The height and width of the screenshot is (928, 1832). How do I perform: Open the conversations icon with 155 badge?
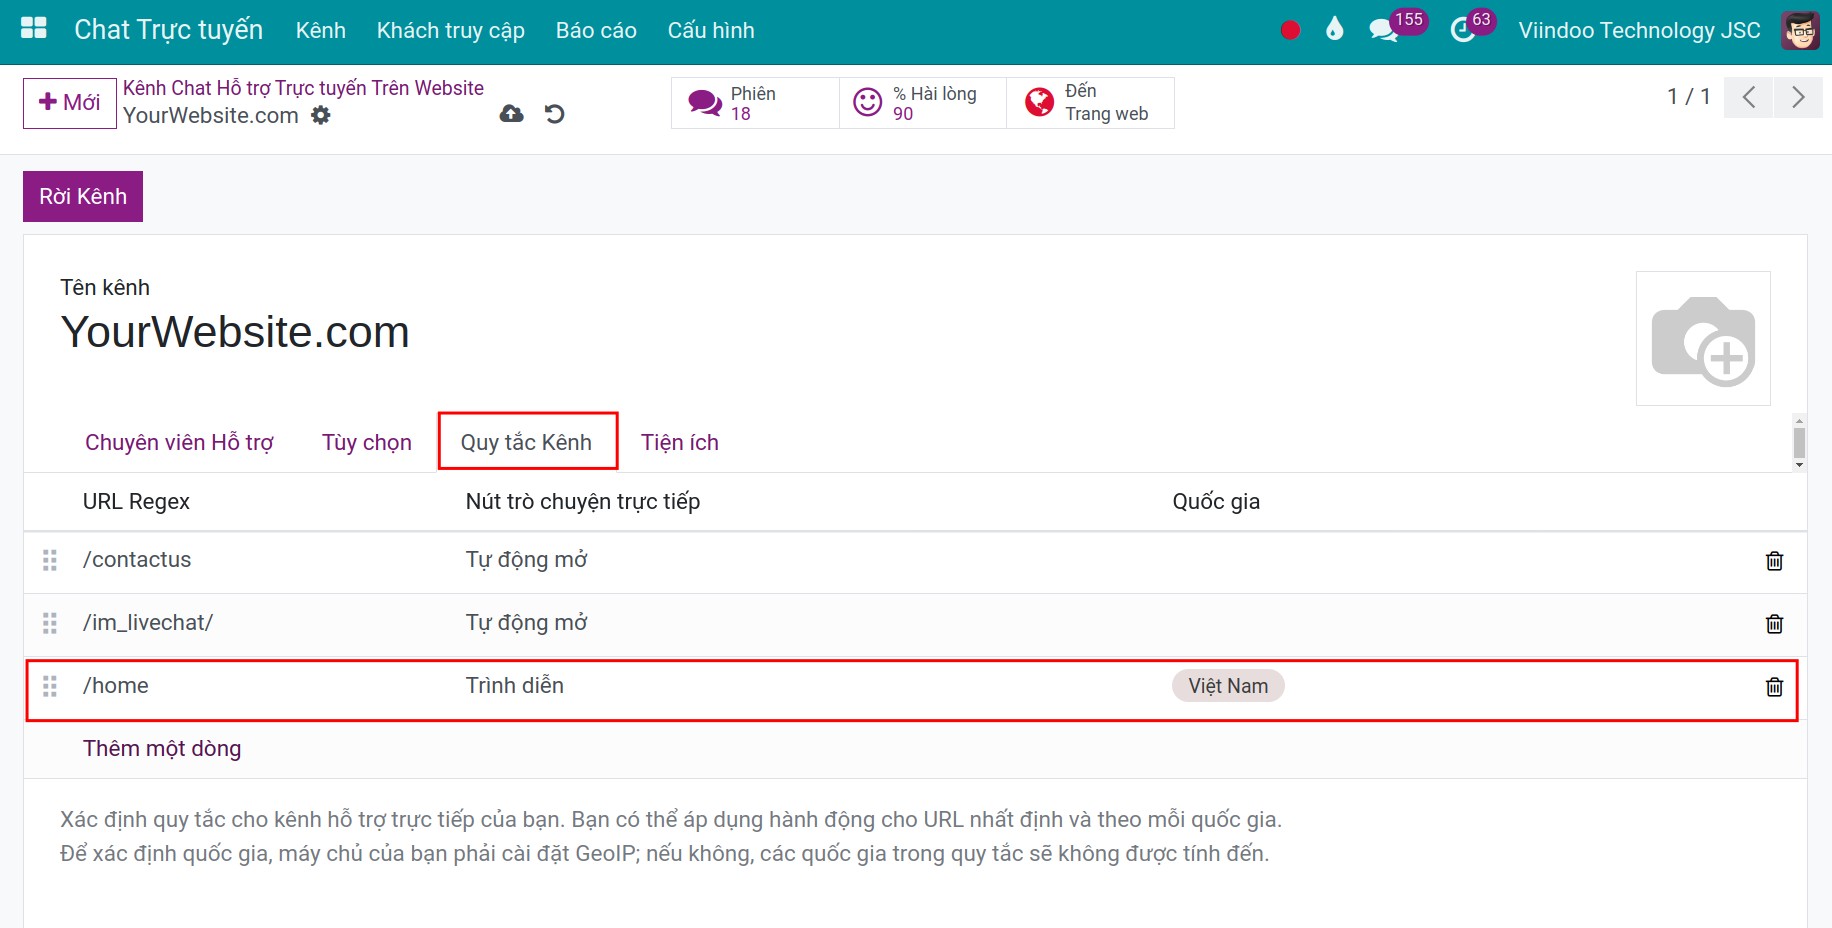(1384, 30)
